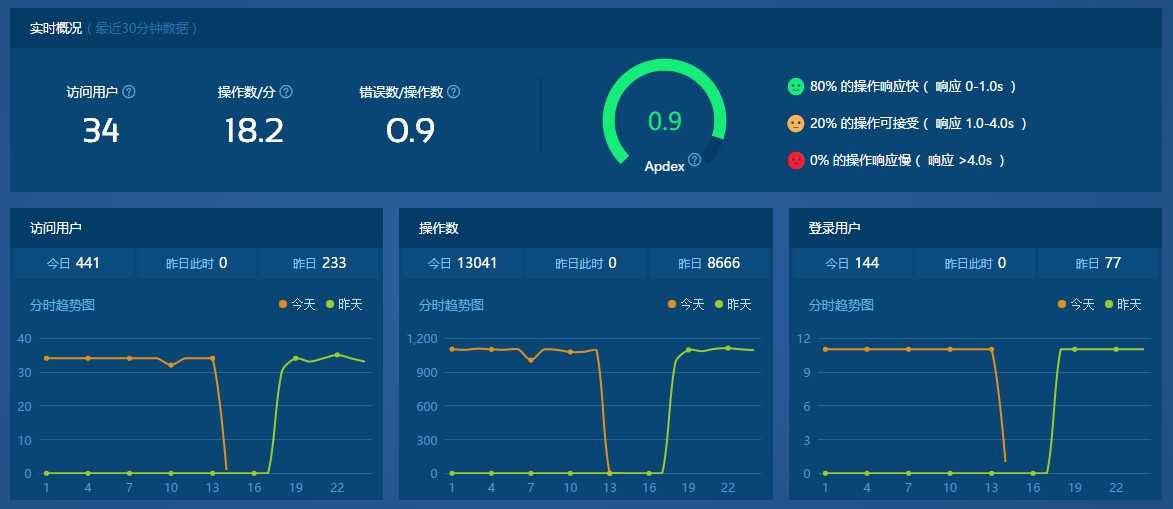Viewport: 1173px width, 509px height.
Task: Click help icon beside Apdex label
Action: click(x=694, y=159)
